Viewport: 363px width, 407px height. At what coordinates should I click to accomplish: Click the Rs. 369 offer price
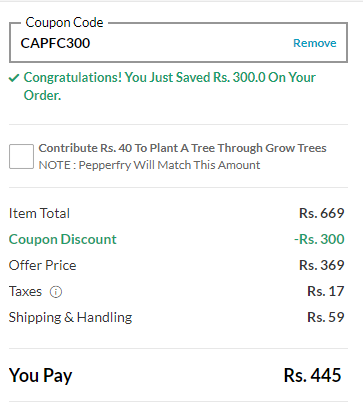tap(322, 265)
